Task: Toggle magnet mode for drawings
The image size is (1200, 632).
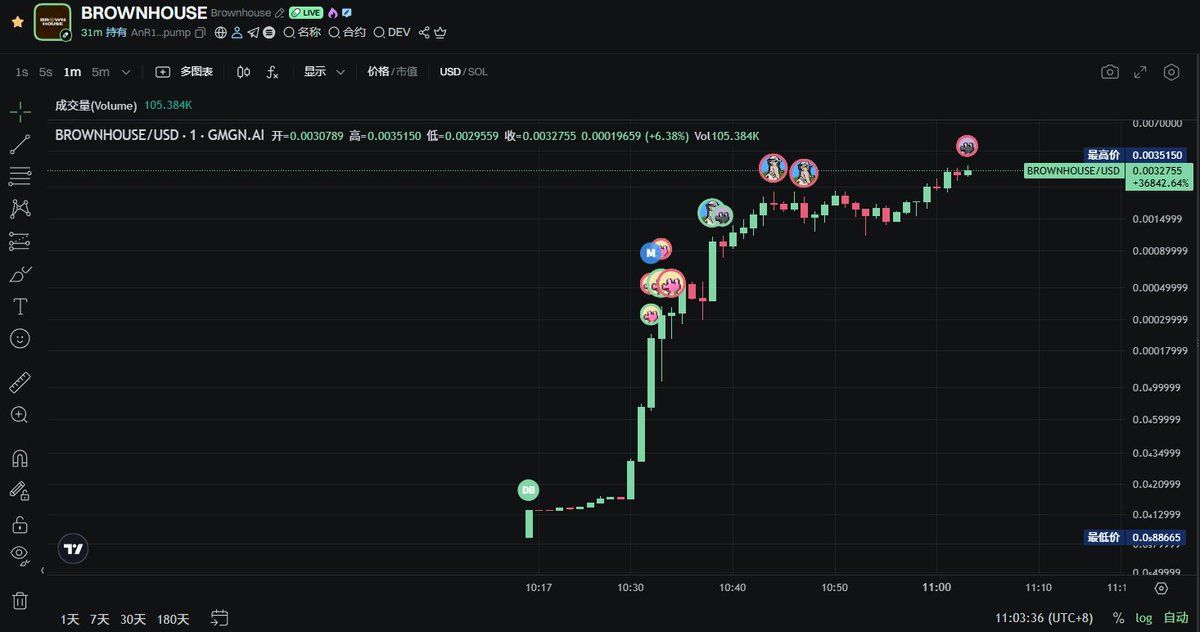Action: [x=20, y=458]
